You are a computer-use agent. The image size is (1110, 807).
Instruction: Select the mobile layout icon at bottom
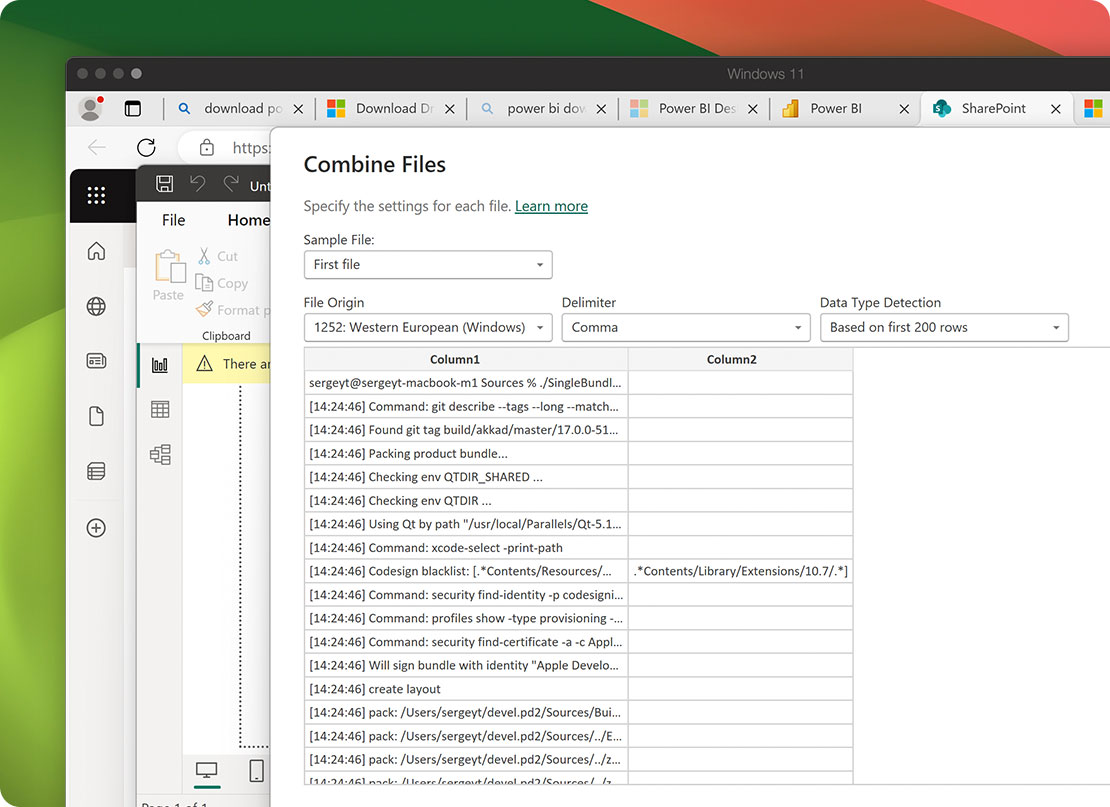coord(256,770)
